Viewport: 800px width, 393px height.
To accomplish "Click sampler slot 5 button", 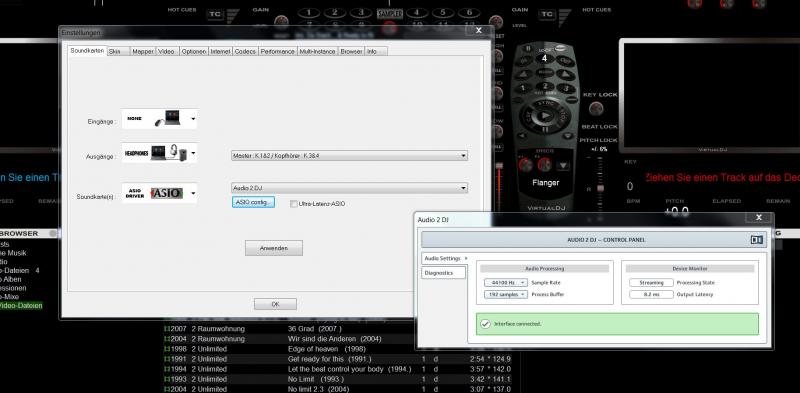I will pos(443,13).
